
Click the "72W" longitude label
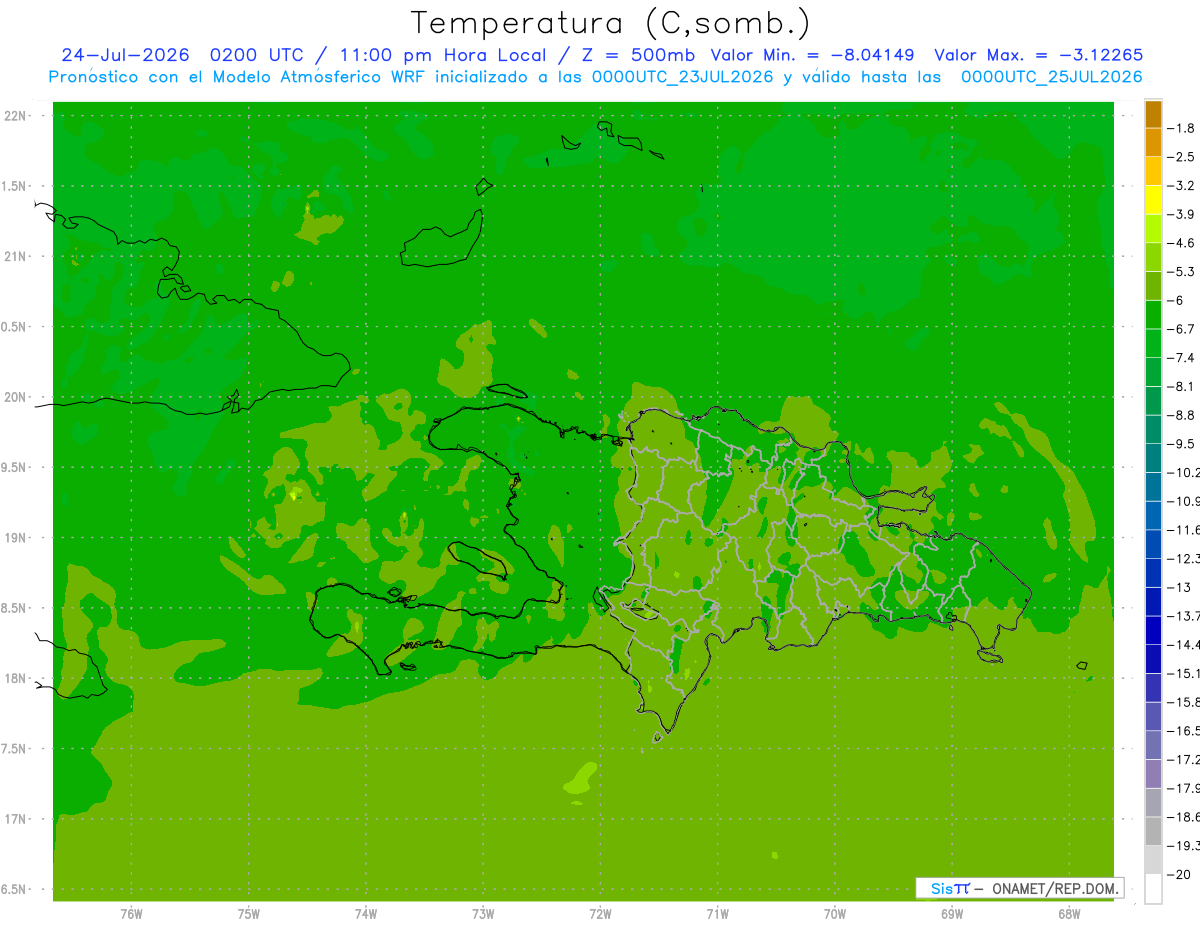tap(600, 913)
